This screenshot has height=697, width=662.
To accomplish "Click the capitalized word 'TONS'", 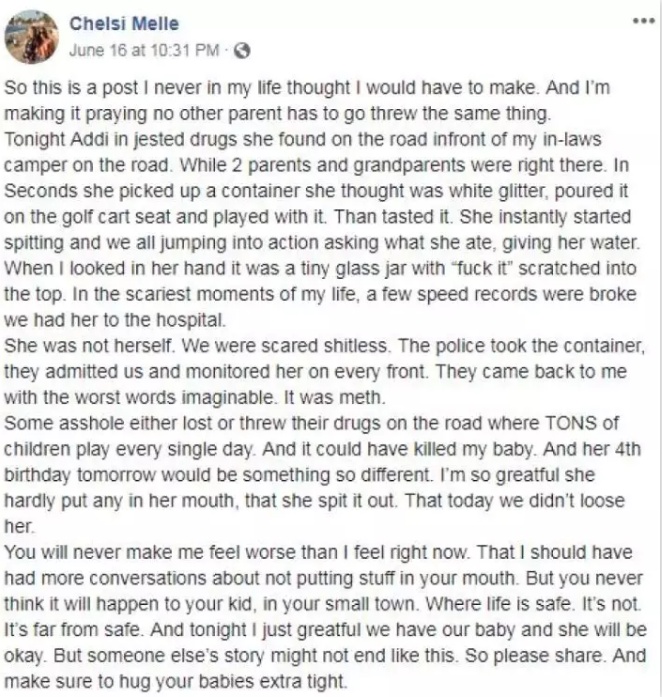I will click(570, 423).
